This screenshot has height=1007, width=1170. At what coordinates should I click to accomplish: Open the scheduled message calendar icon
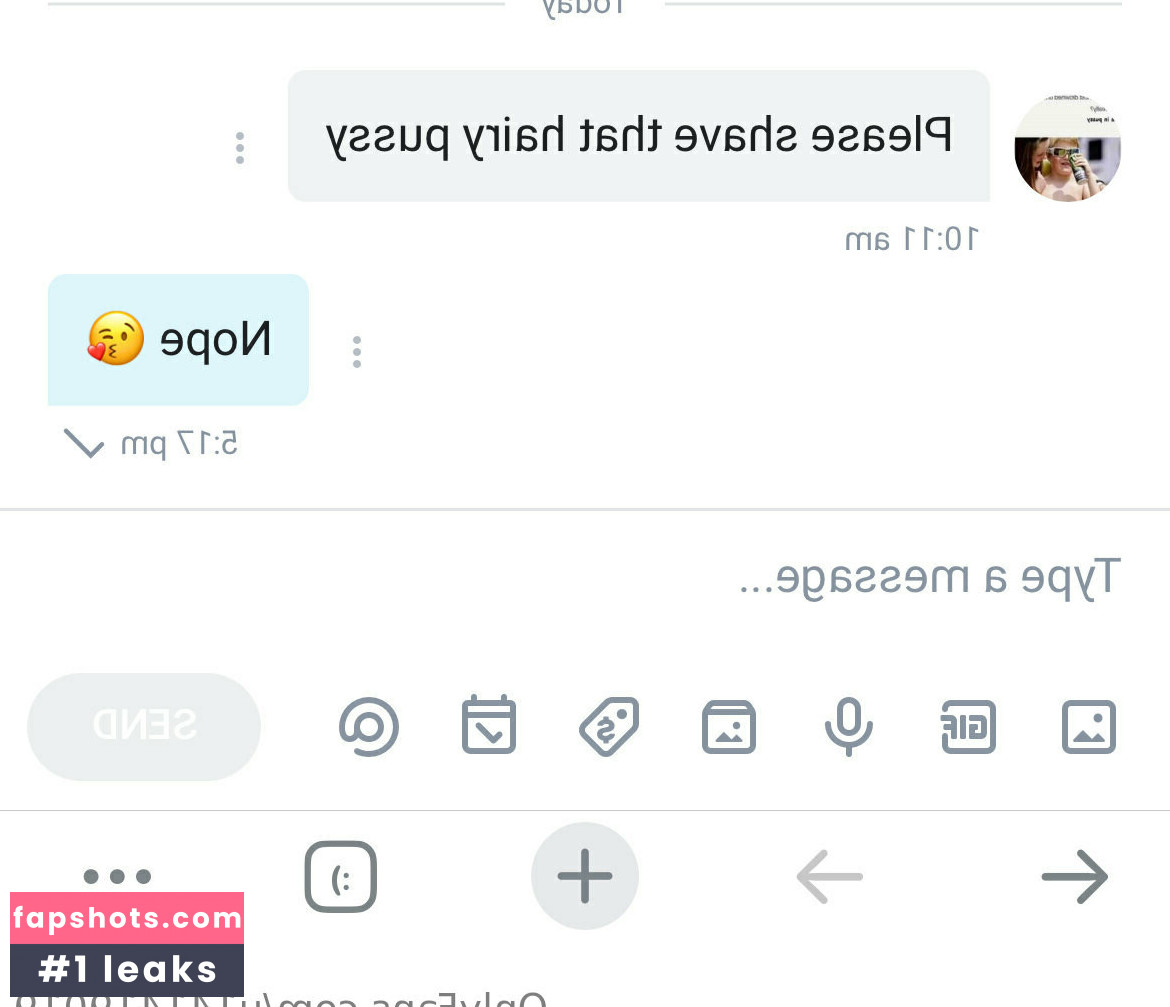tap(489, 724)
